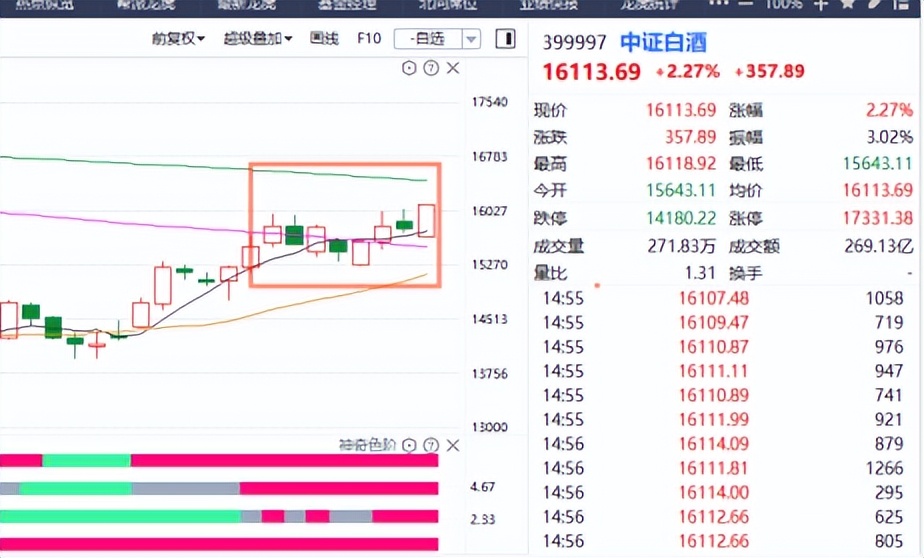Select tick row priced 16111.11

point(723,371)
